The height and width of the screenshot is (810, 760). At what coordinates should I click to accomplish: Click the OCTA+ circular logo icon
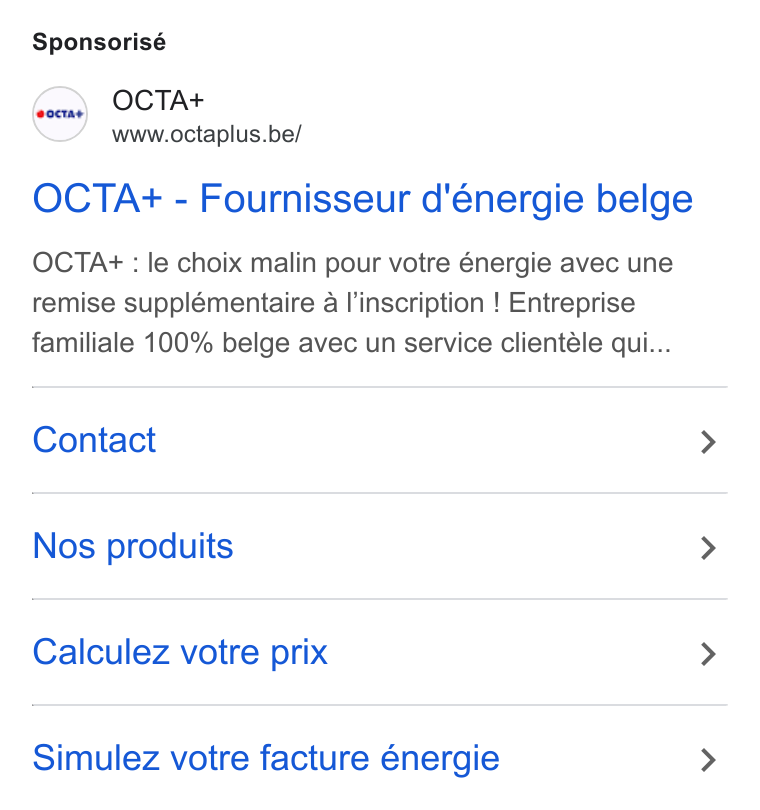[x=60, y=114]
